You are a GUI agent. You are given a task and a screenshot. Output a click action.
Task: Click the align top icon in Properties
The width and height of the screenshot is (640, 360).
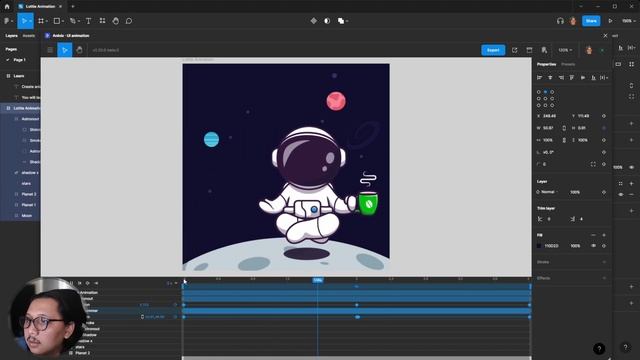572,78
